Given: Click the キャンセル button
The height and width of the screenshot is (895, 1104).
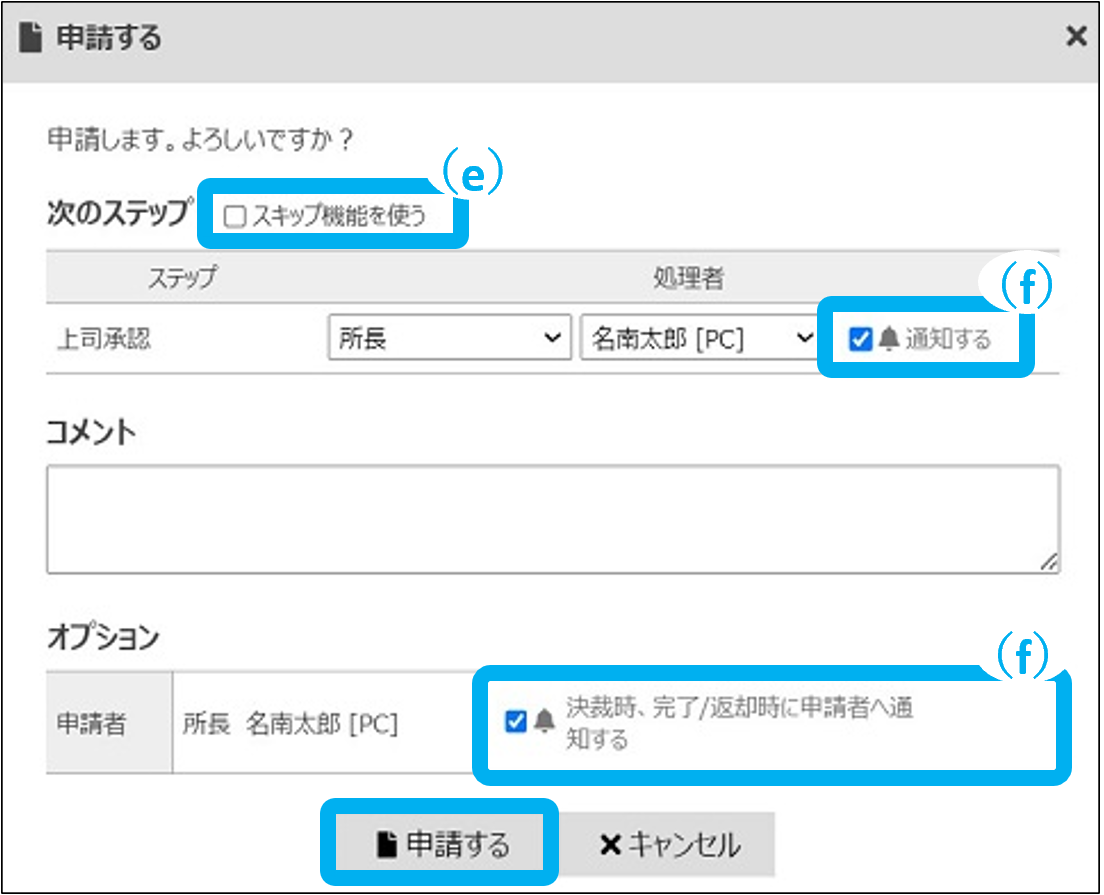Looking at the screenshot, I should 668,845.
